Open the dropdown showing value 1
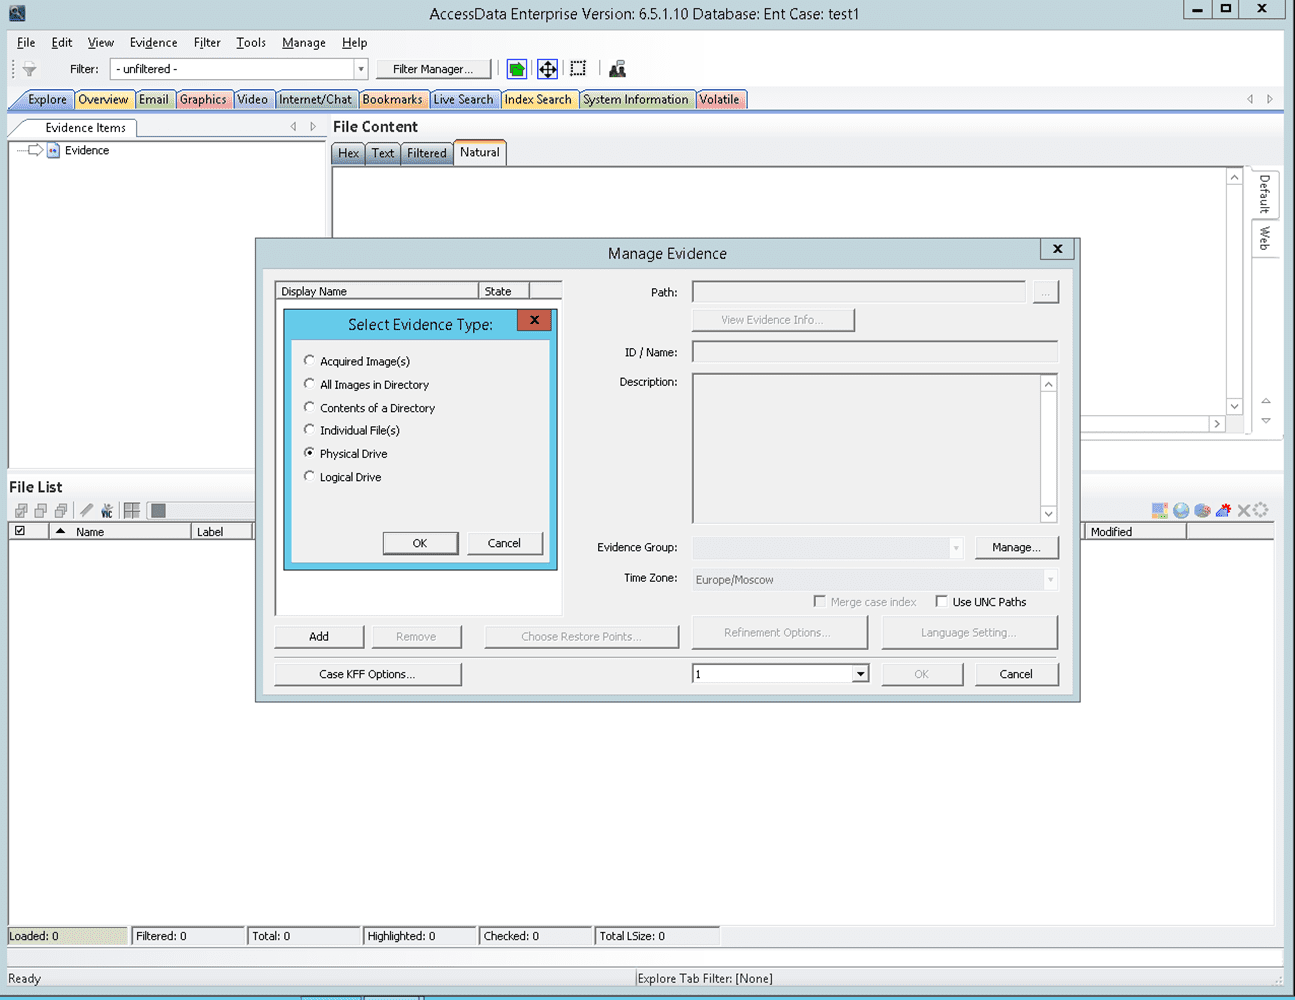Image resolution: width=1295 pixels, height=1000 pixels. click(x=859, y=674)
